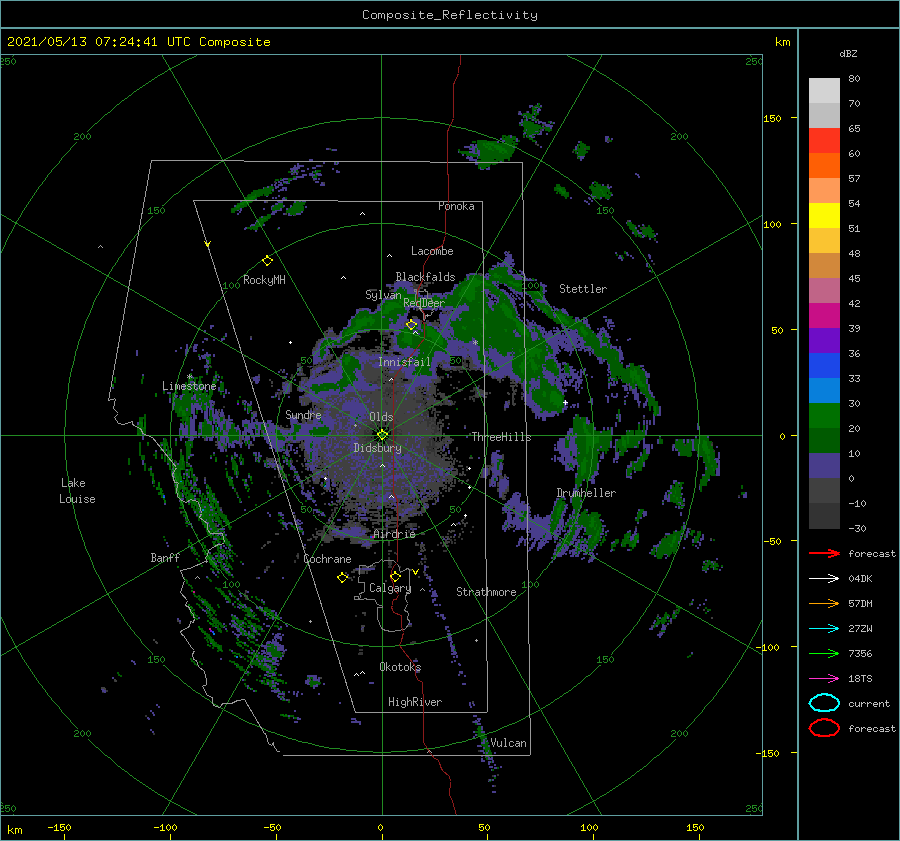Click the Banff label
This screenshot has width=900, height=841.
[x=165, y=557]
